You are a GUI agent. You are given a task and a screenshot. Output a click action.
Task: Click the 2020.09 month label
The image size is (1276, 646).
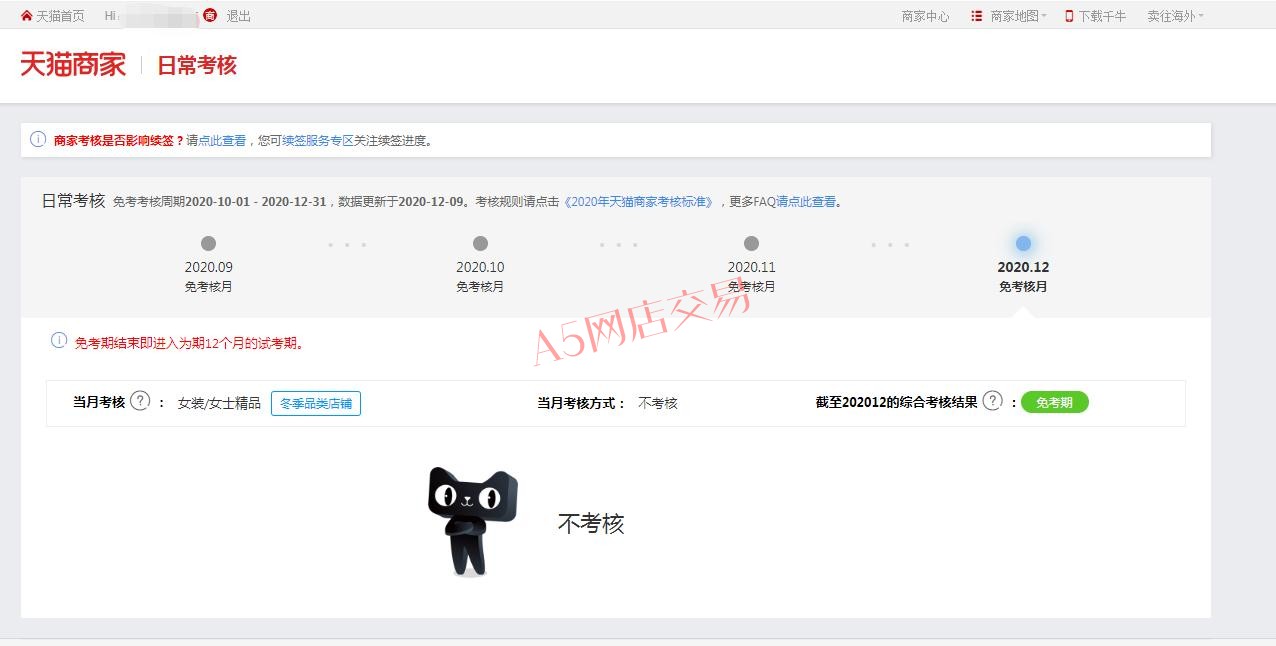[208, 267]
